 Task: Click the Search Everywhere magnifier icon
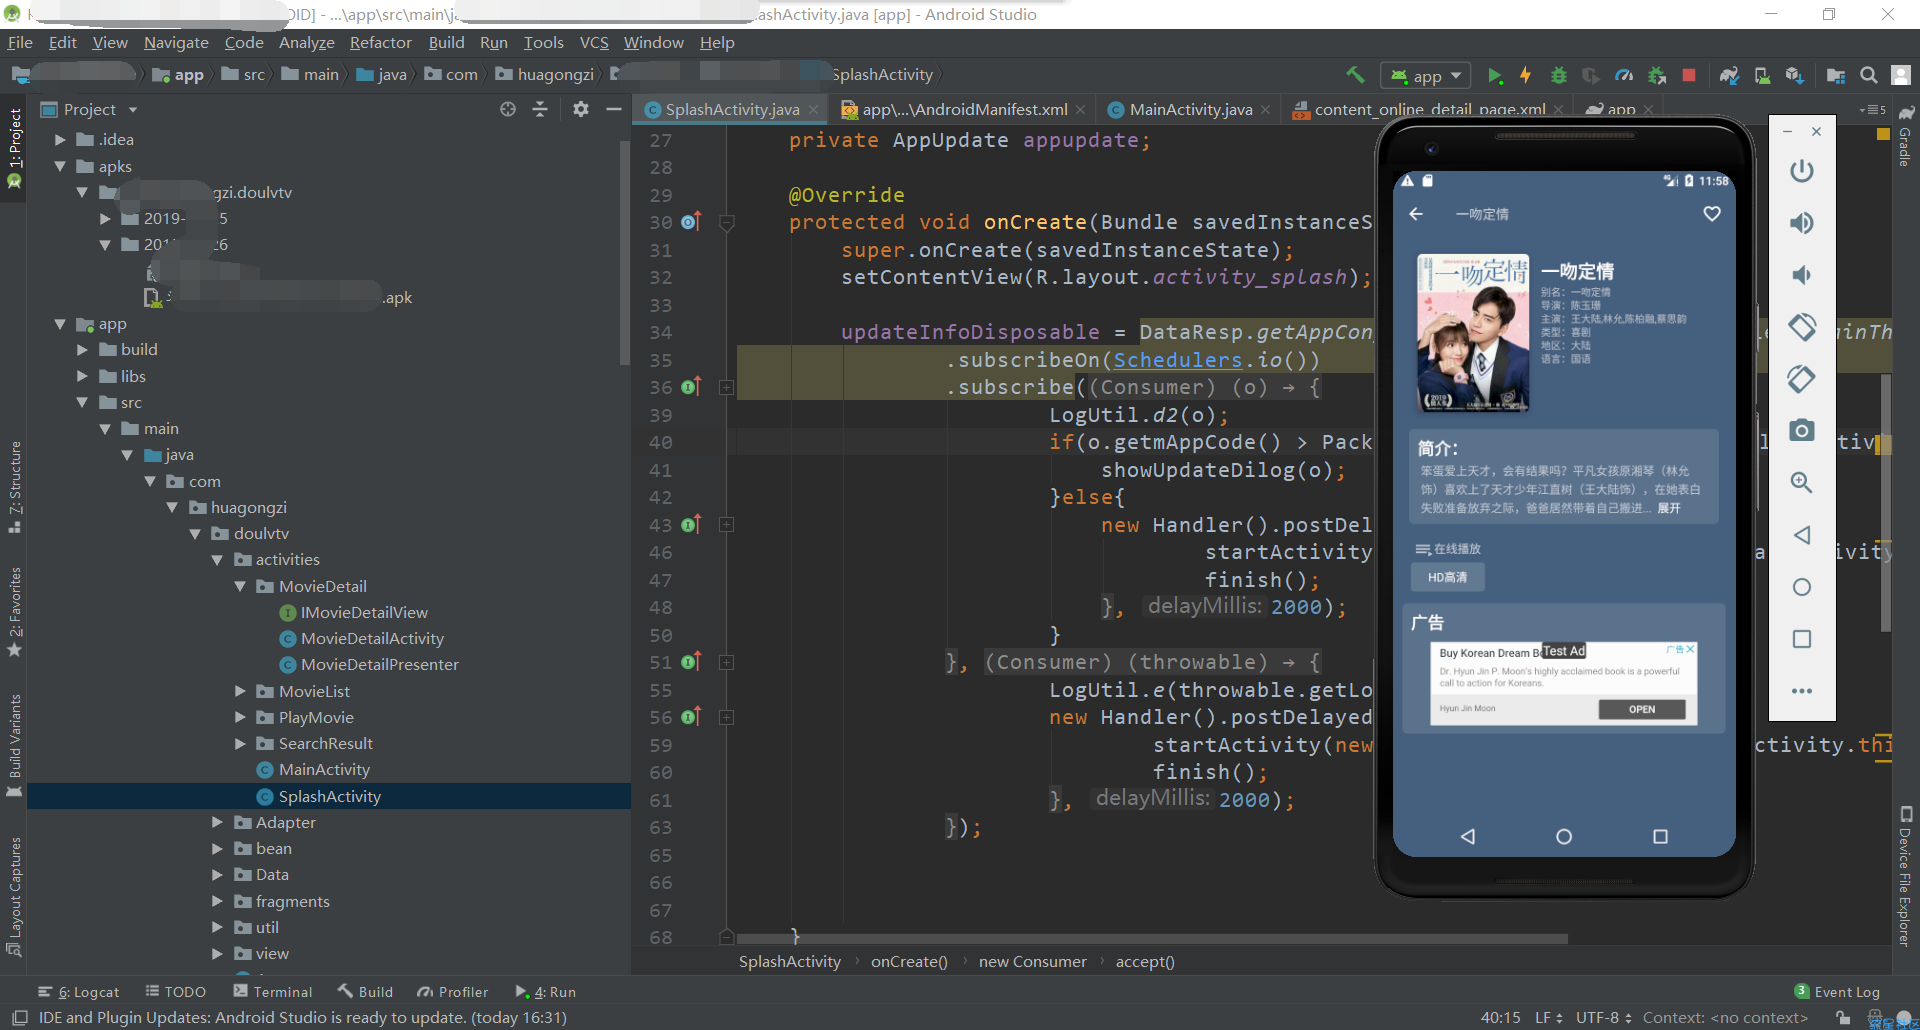point(1868,75)
